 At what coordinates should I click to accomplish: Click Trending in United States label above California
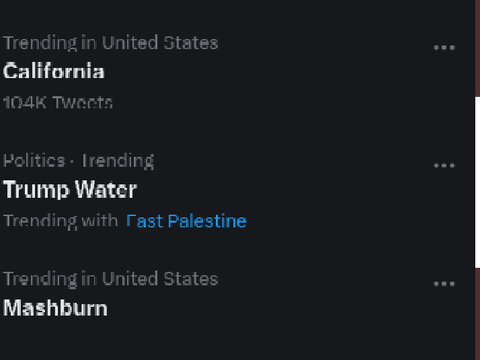111,43
